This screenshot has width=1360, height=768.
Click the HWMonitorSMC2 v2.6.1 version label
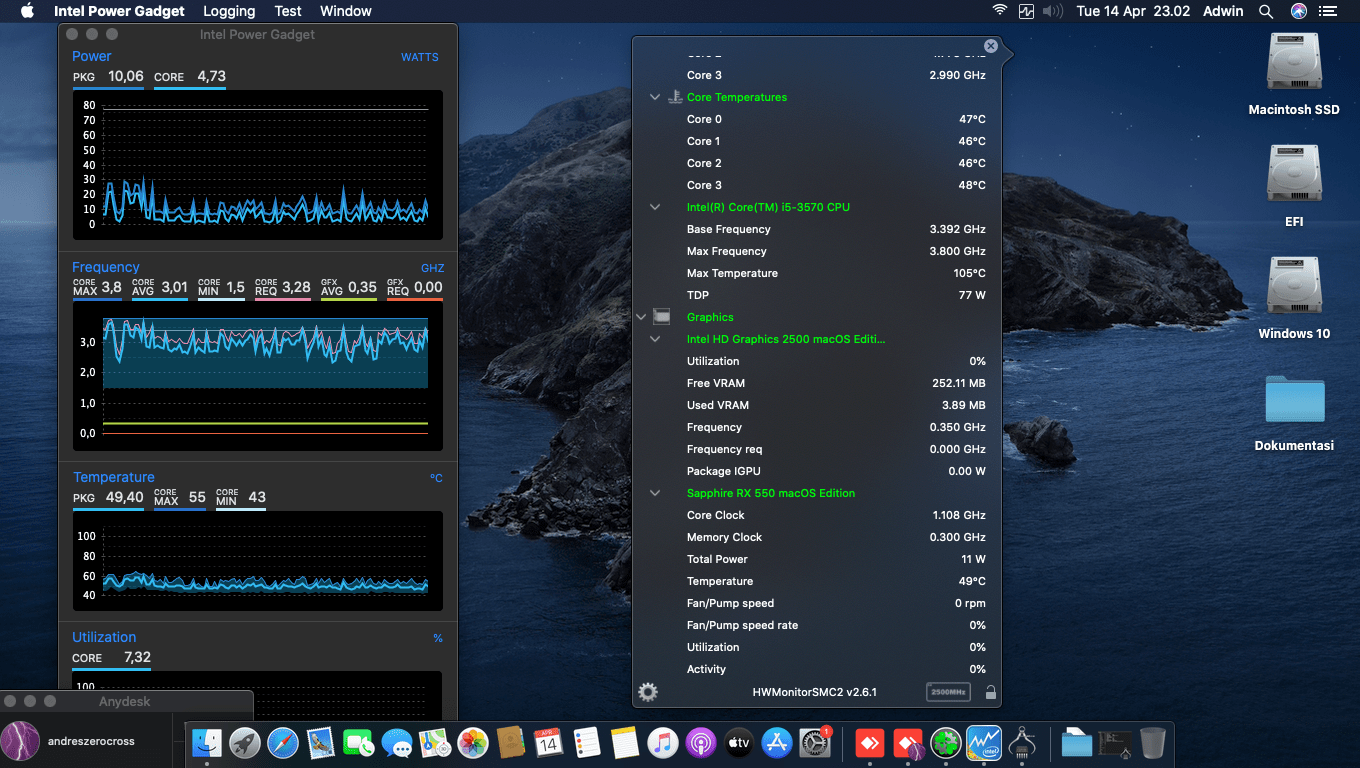coord(815,691)
